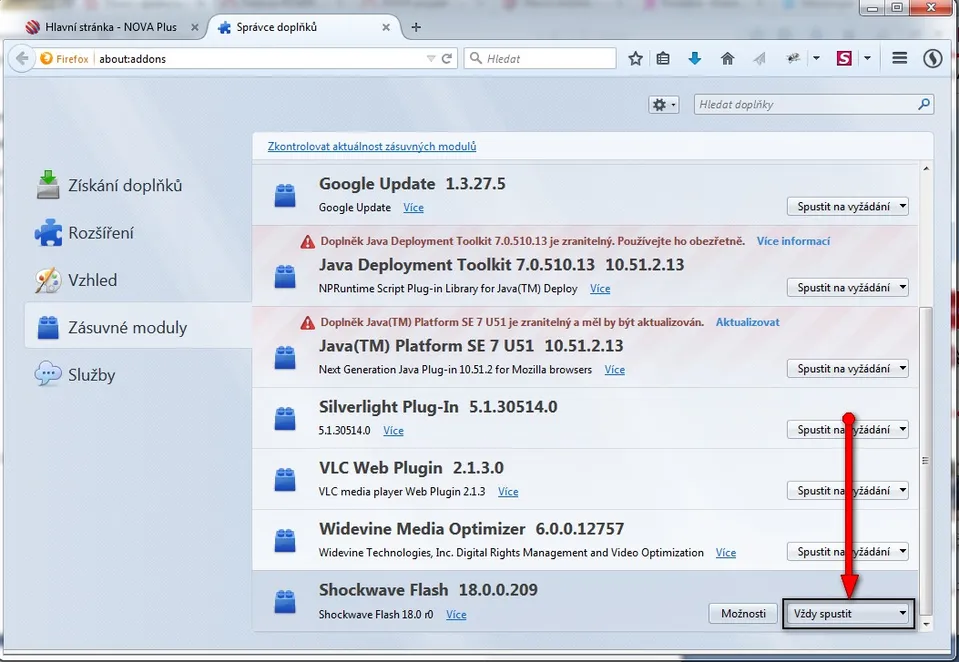Image resolution: width=959 pixels, height=662 pixels.
Task: Click the bug-like toolbar extension icon
Action: pos(793,59)
